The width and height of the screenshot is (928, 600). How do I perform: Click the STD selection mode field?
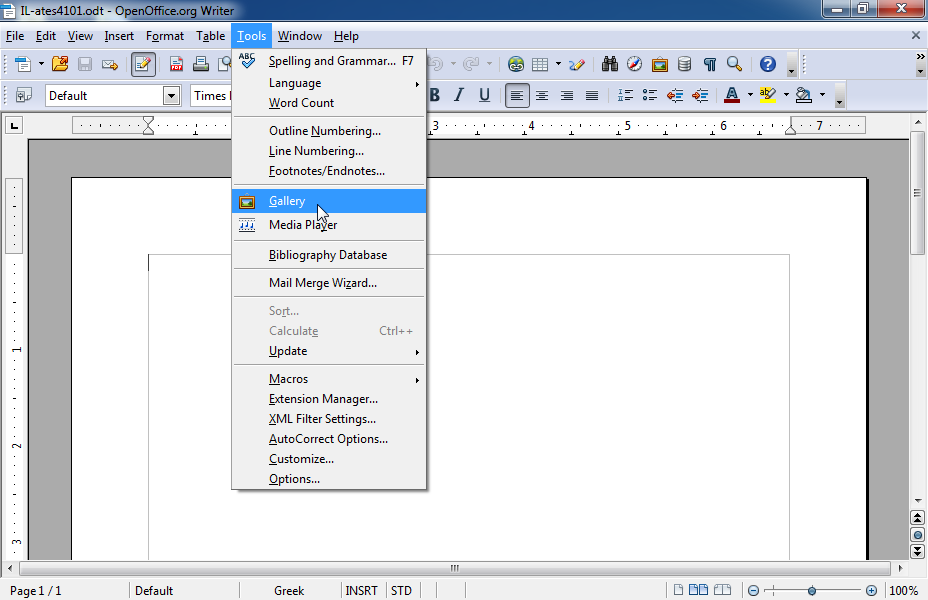click(401, 591)
